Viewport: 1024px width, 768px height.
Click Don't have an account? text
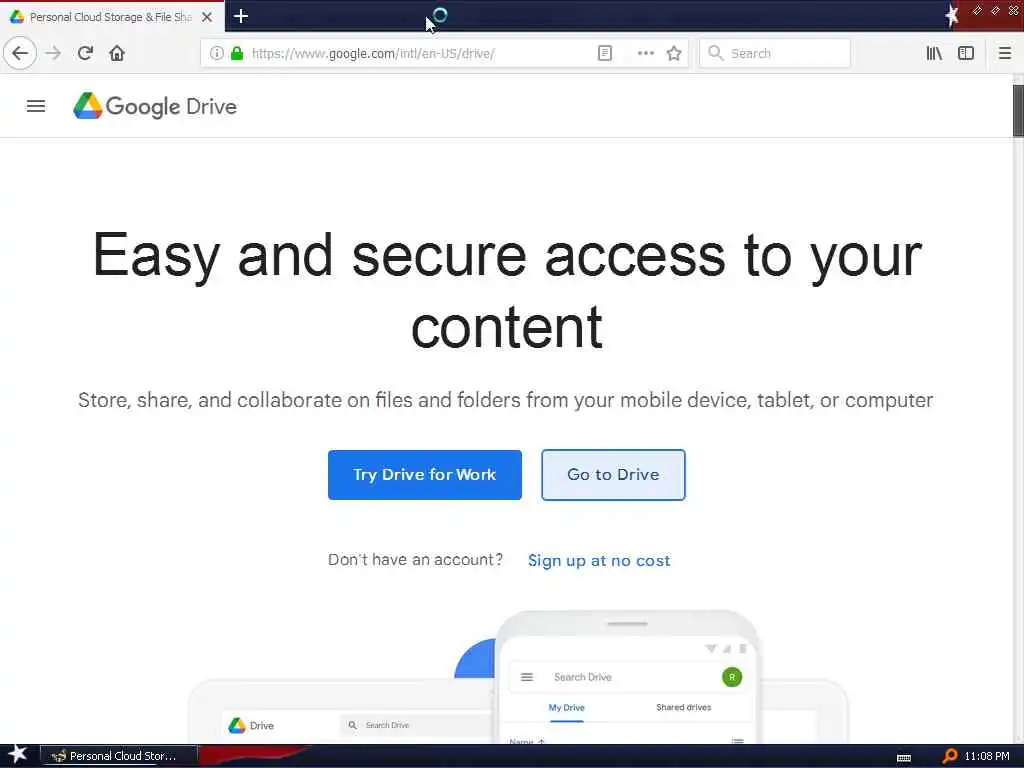pos(415,560)
